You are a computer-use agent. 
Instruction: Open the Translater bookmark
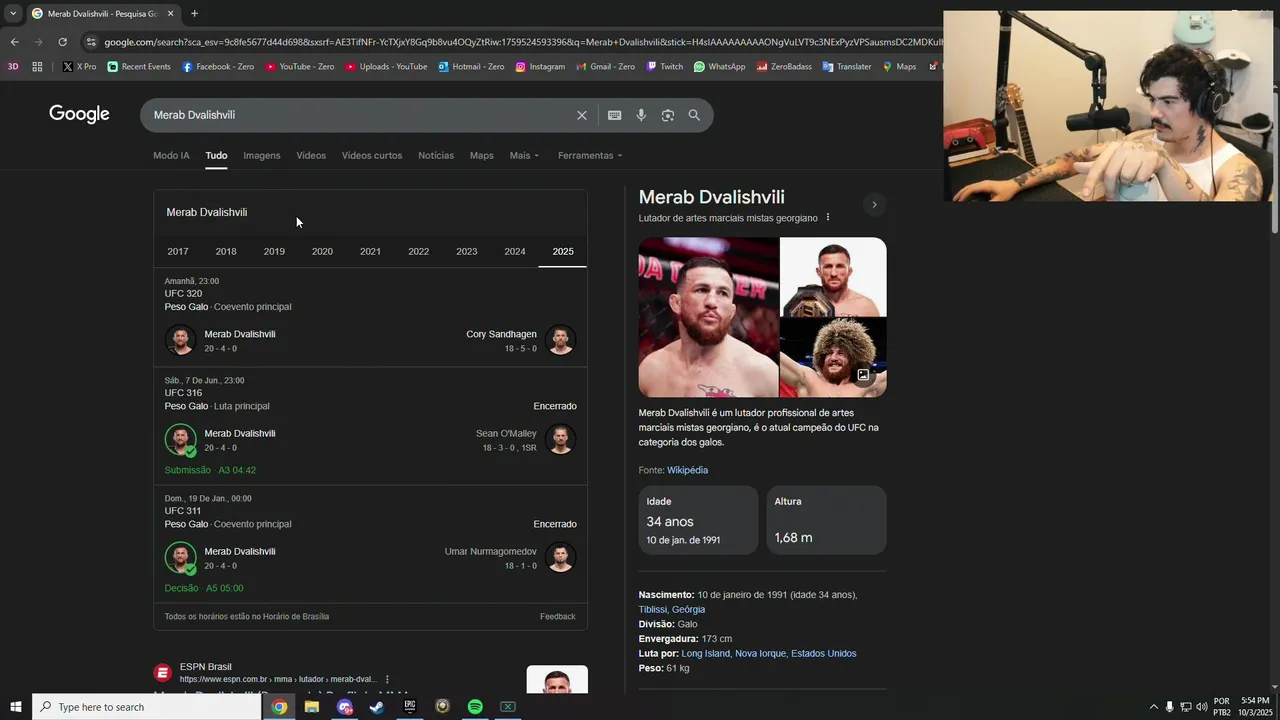tap(847, 67)
